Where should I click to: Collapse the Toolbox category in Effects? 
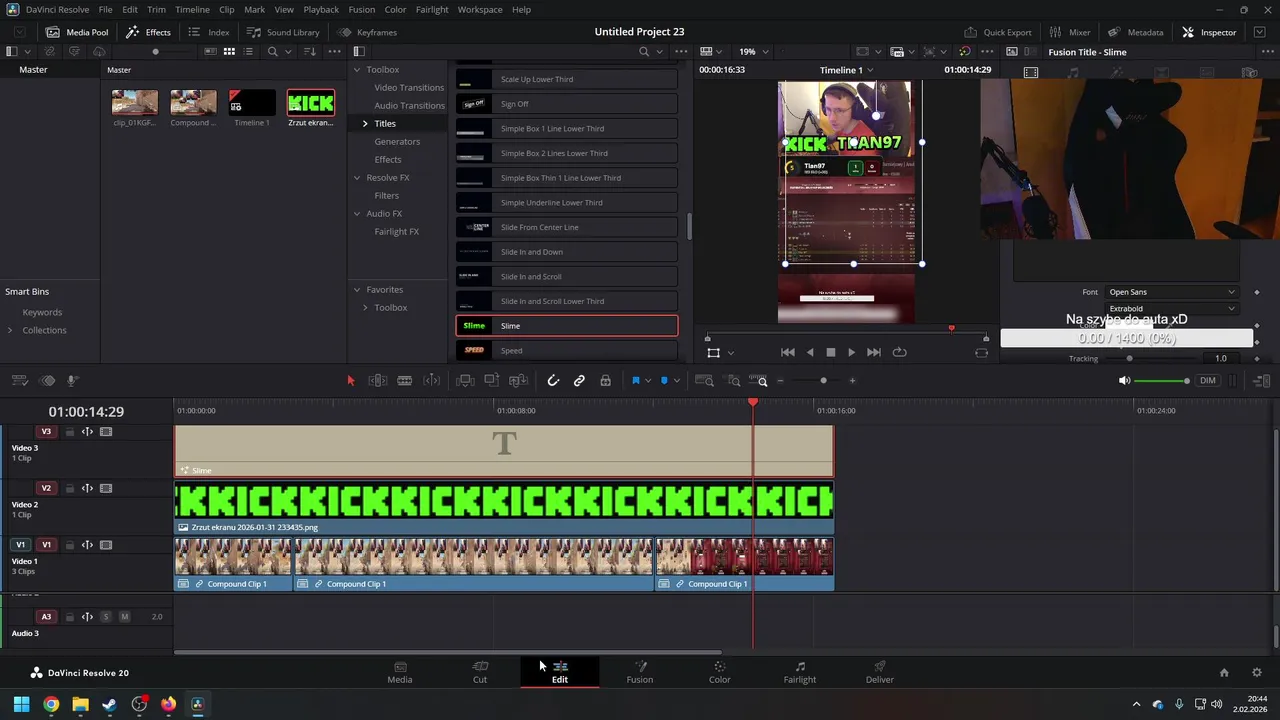(x=357, y=69)
